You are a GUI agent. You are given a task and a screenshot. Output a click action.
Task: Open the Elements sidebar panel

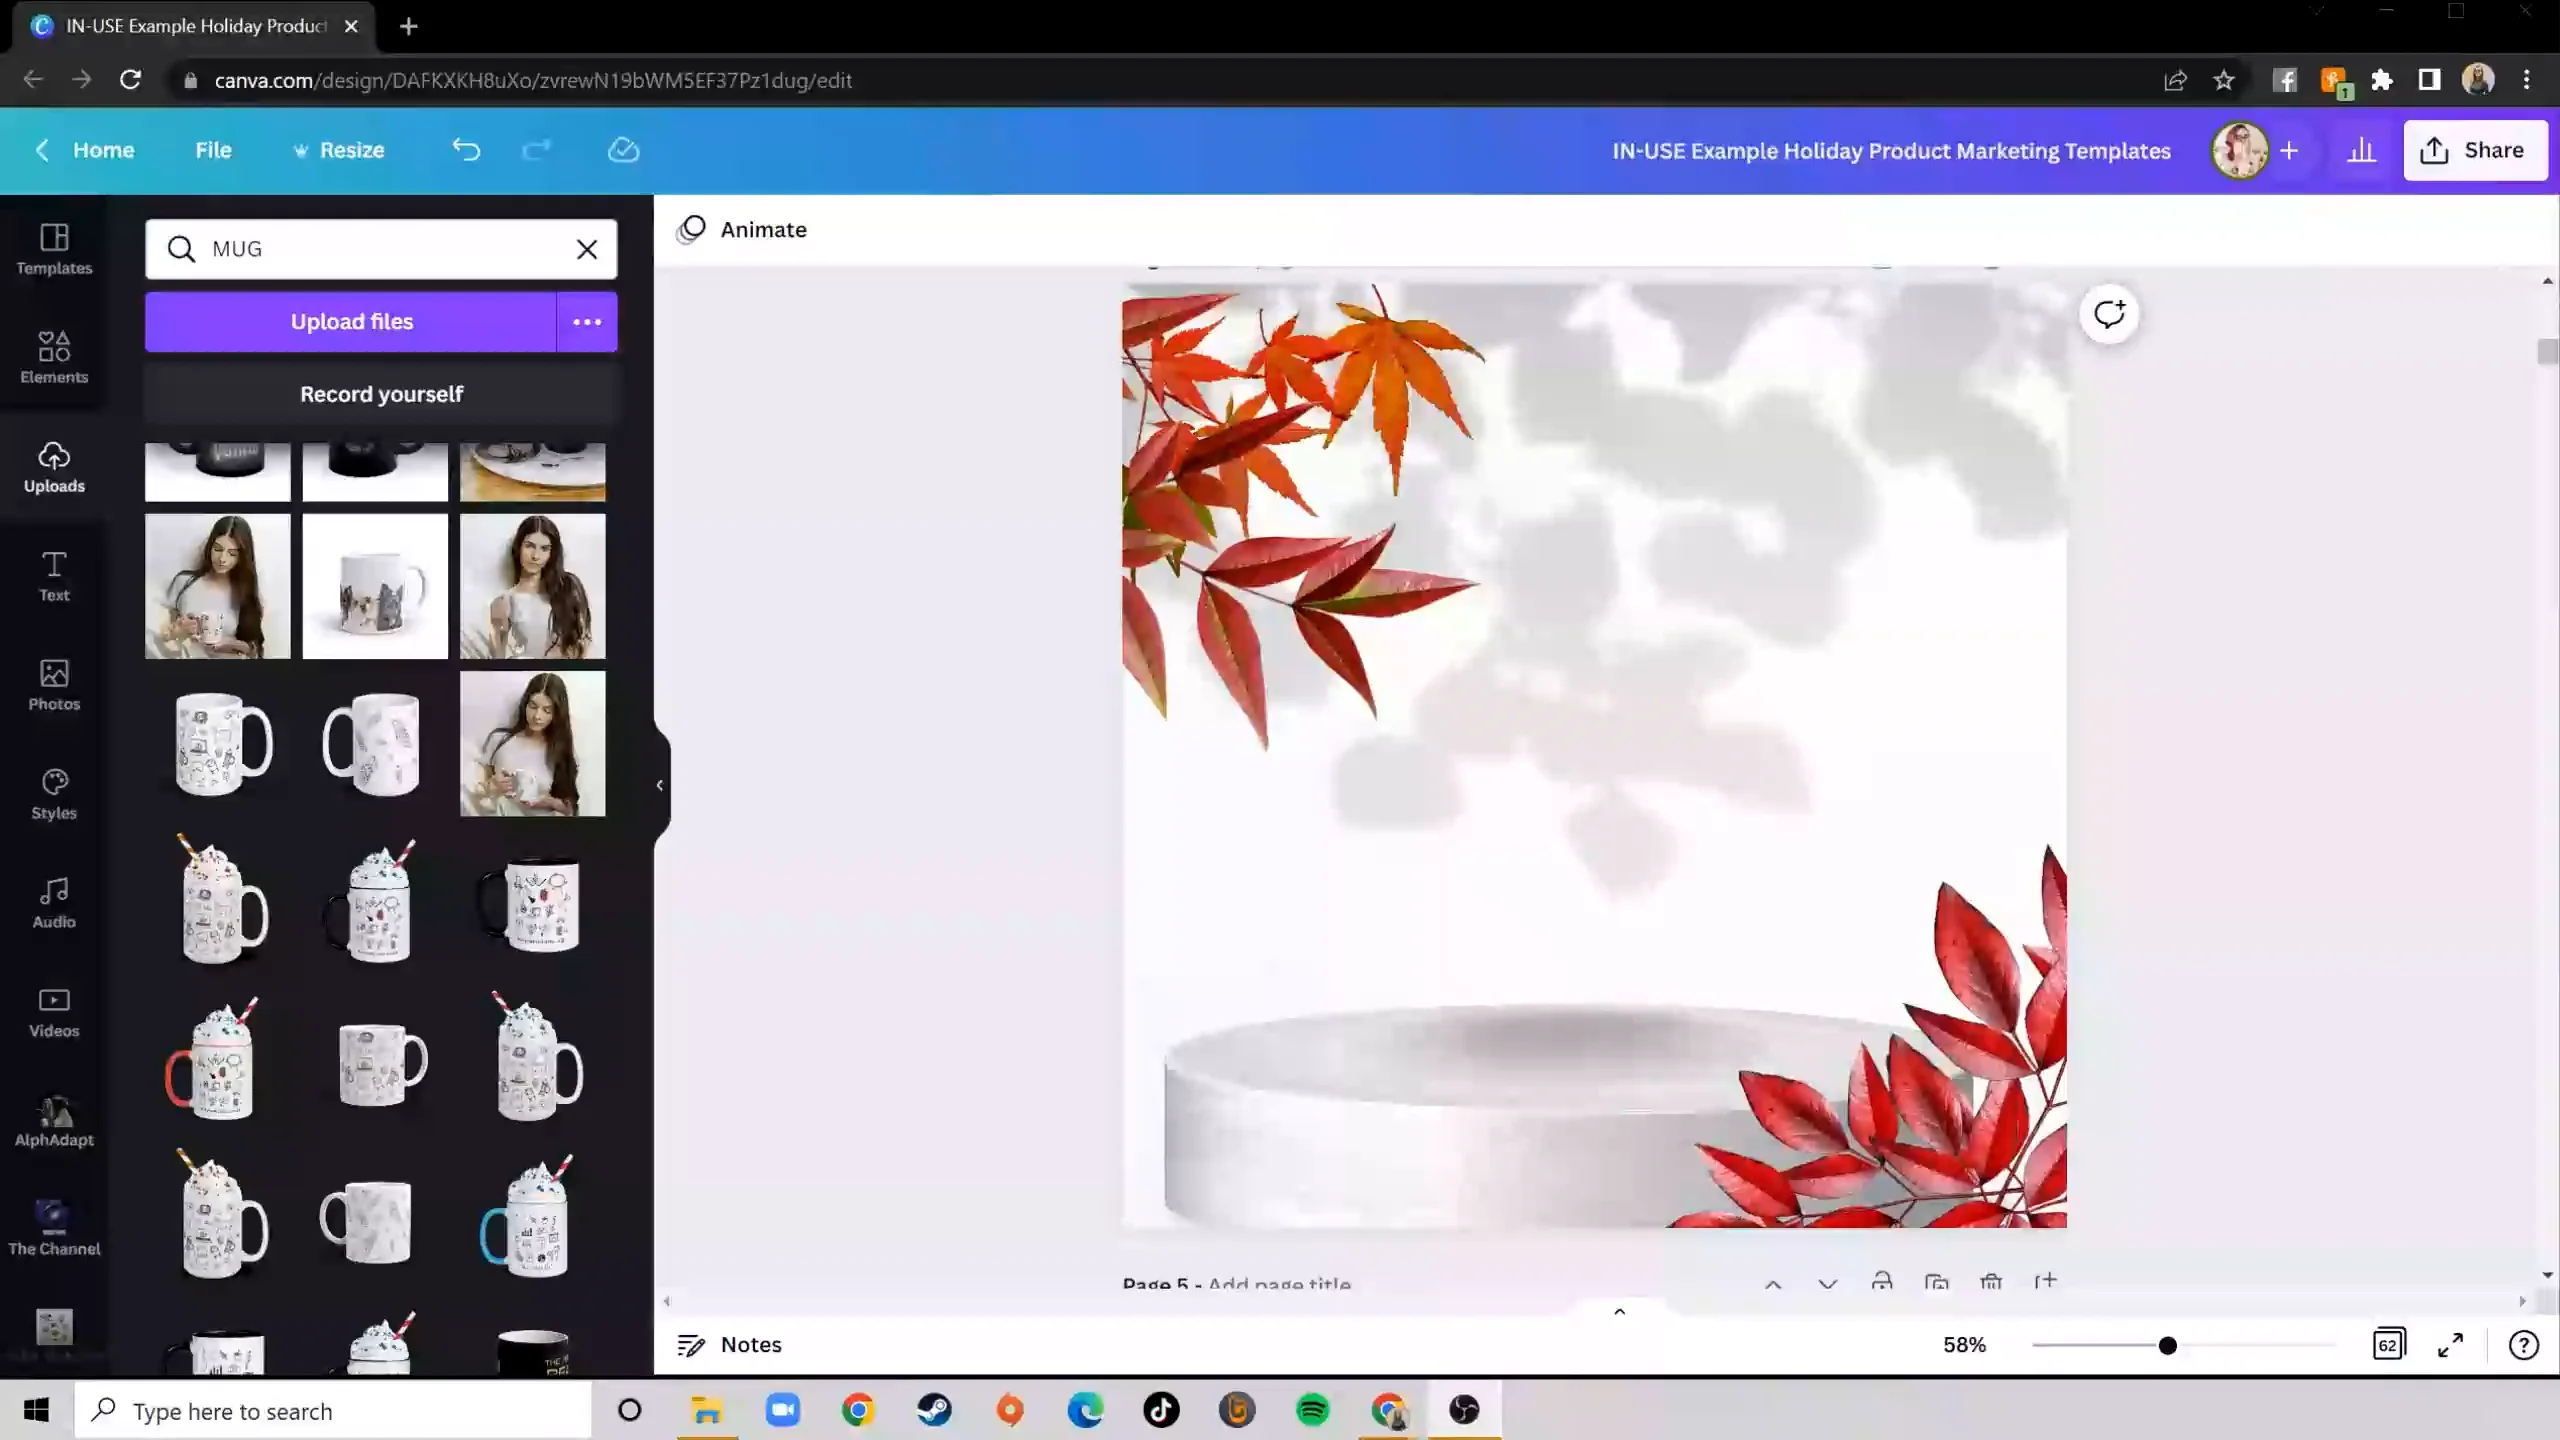(x=54, y=358)
